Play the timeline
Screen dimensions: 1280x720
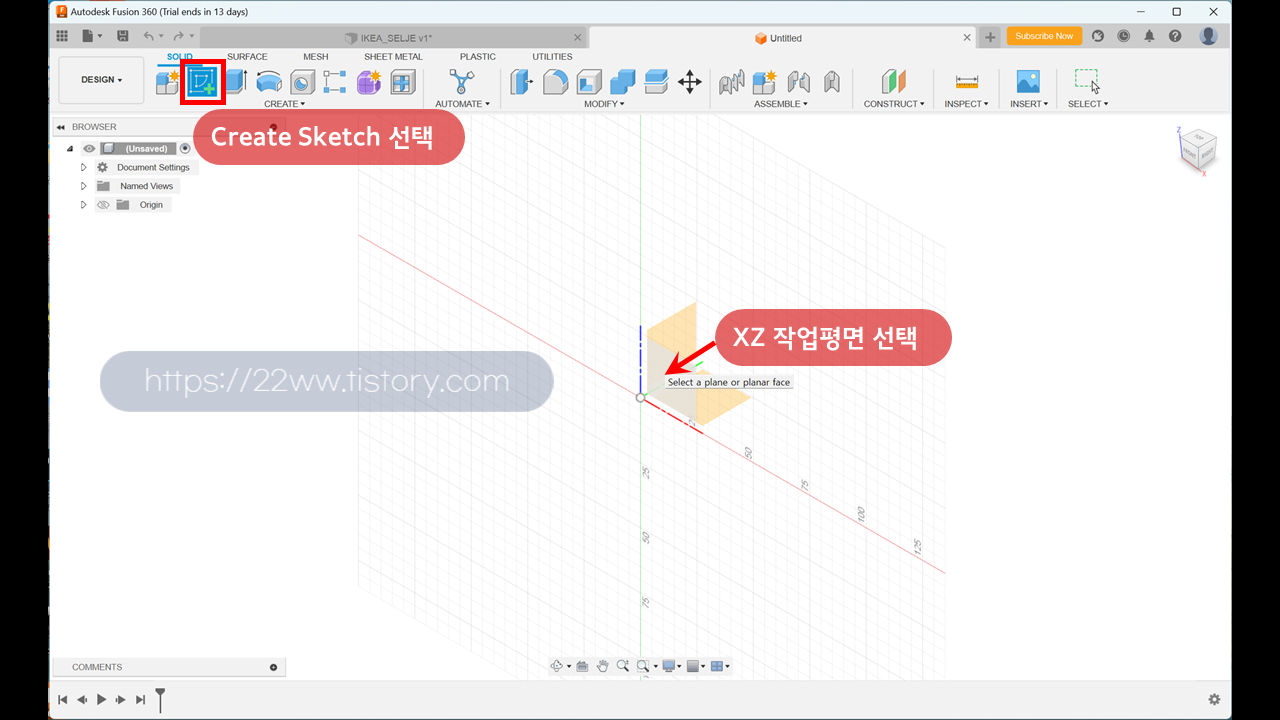(101, 700)
